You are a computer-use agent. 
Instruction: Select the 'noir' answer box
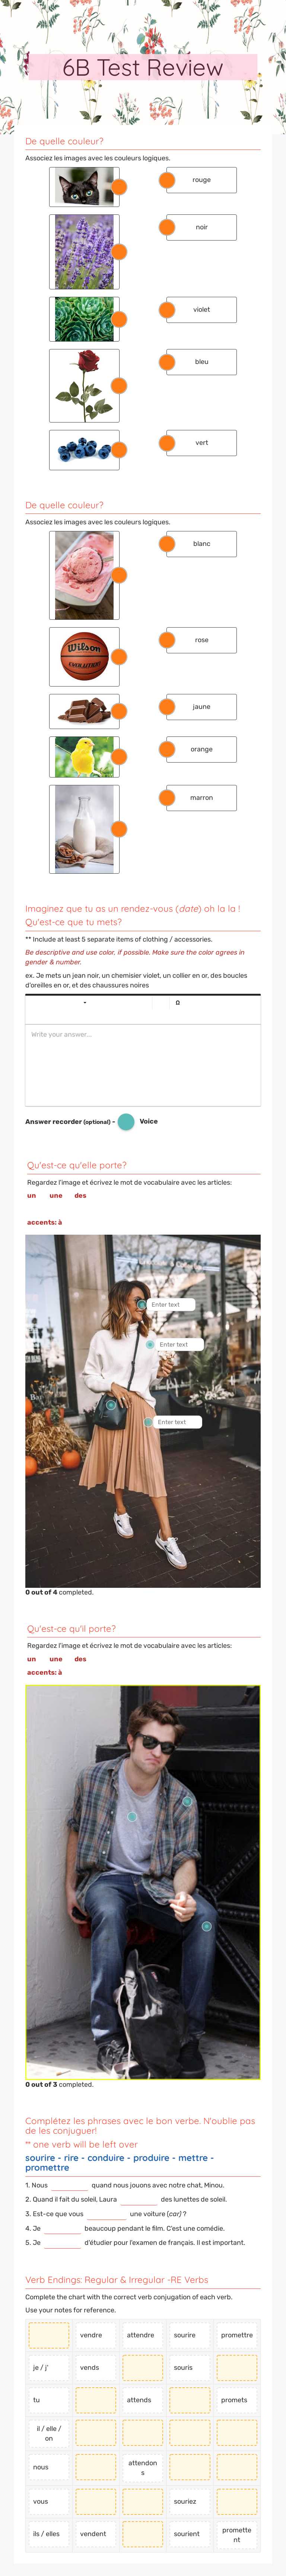coord(201,228)
